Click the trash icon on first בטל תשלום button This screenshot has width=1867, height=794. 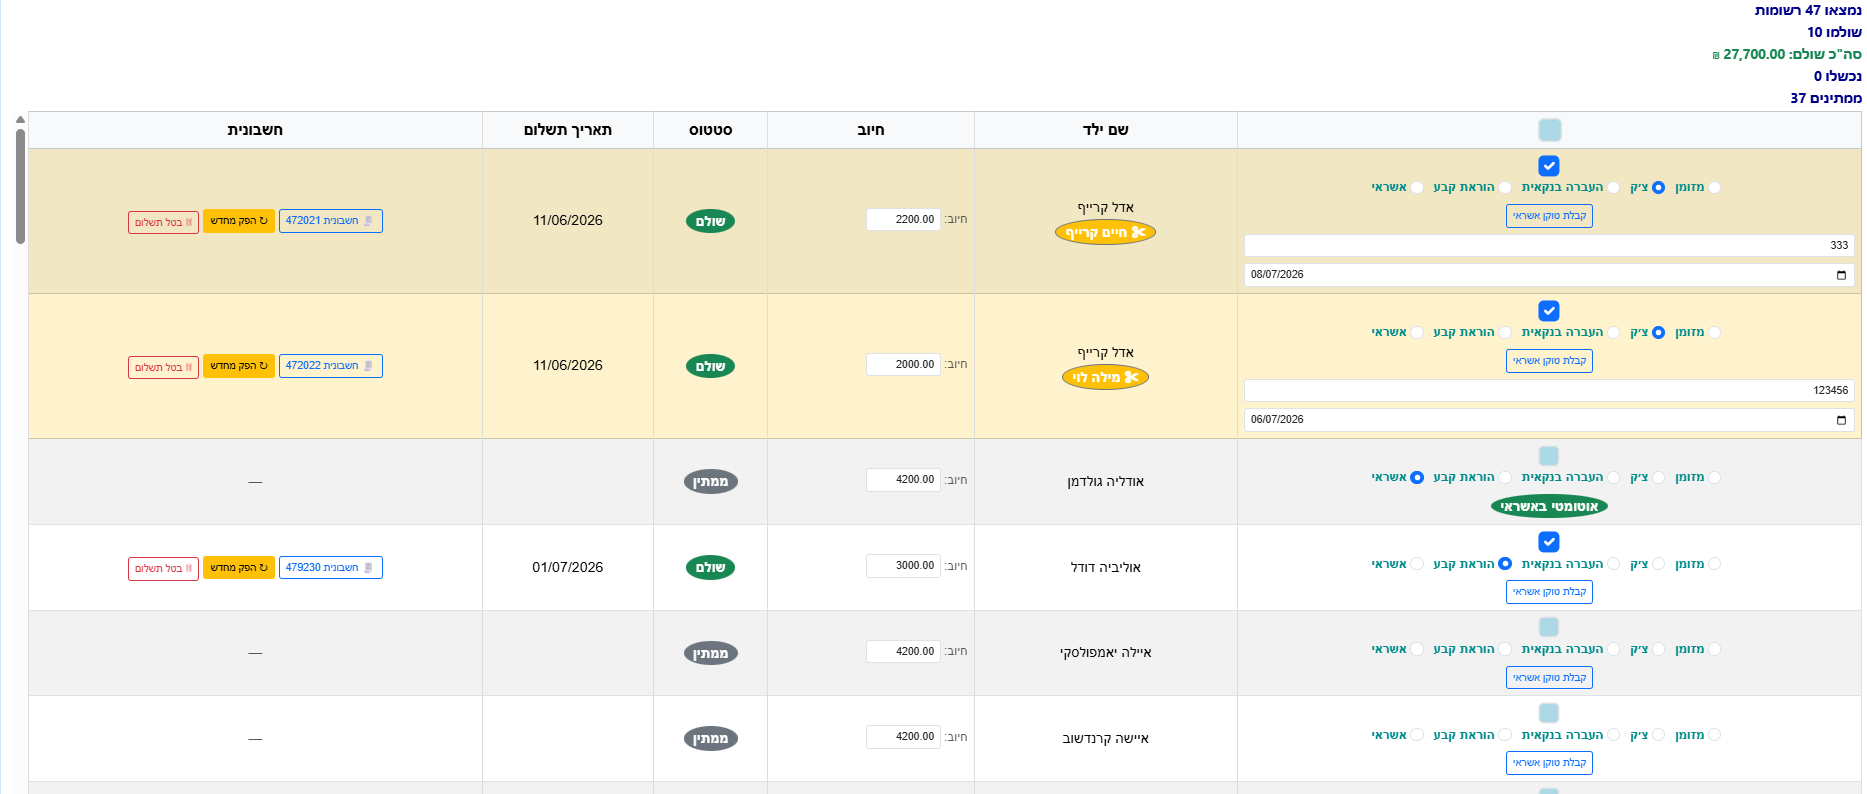(x=189, y=222)
